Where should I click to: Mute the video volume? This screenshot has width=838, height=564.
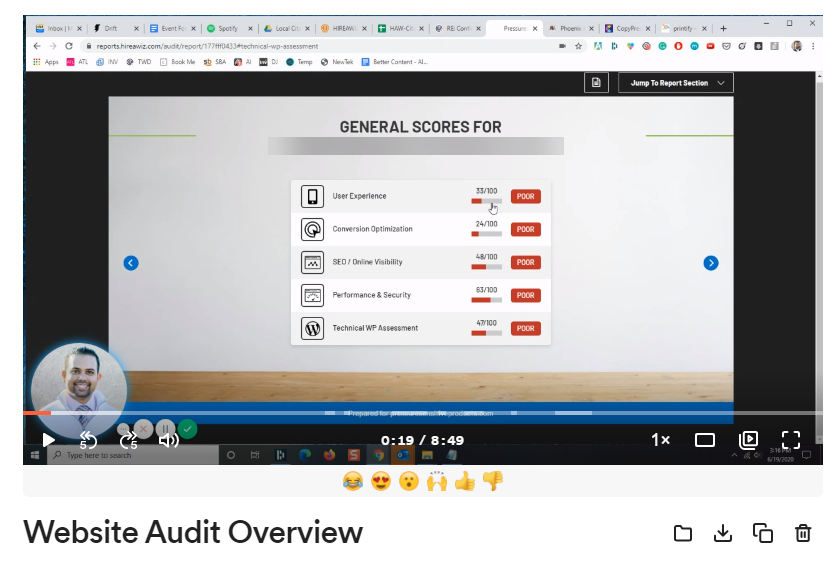pos(169,440)
